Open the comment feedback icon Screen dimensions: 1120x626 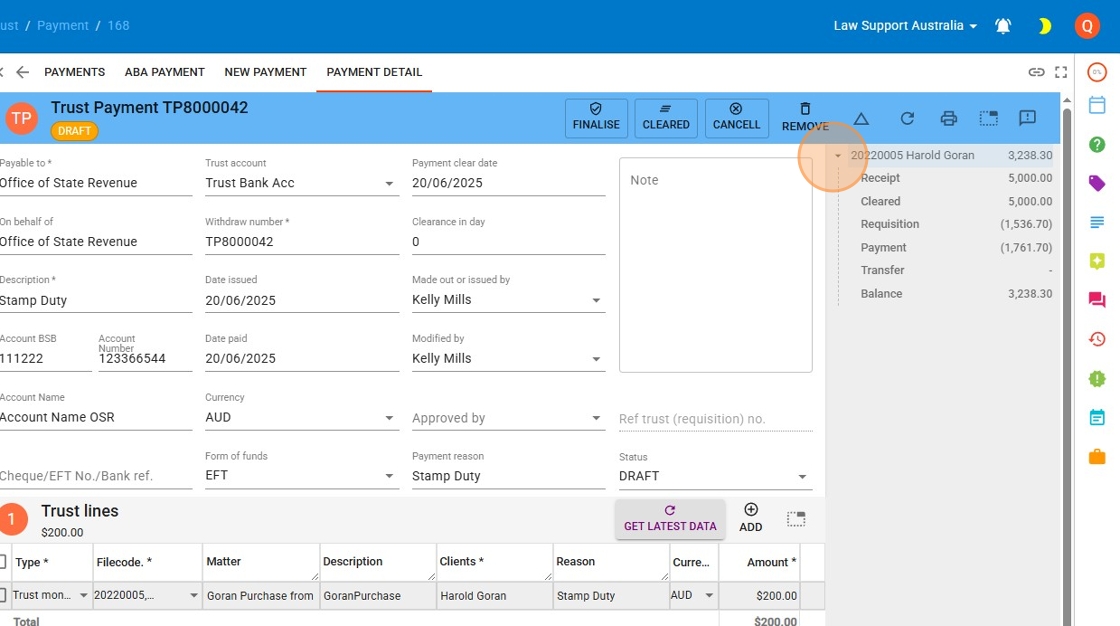pos(1027,118)
